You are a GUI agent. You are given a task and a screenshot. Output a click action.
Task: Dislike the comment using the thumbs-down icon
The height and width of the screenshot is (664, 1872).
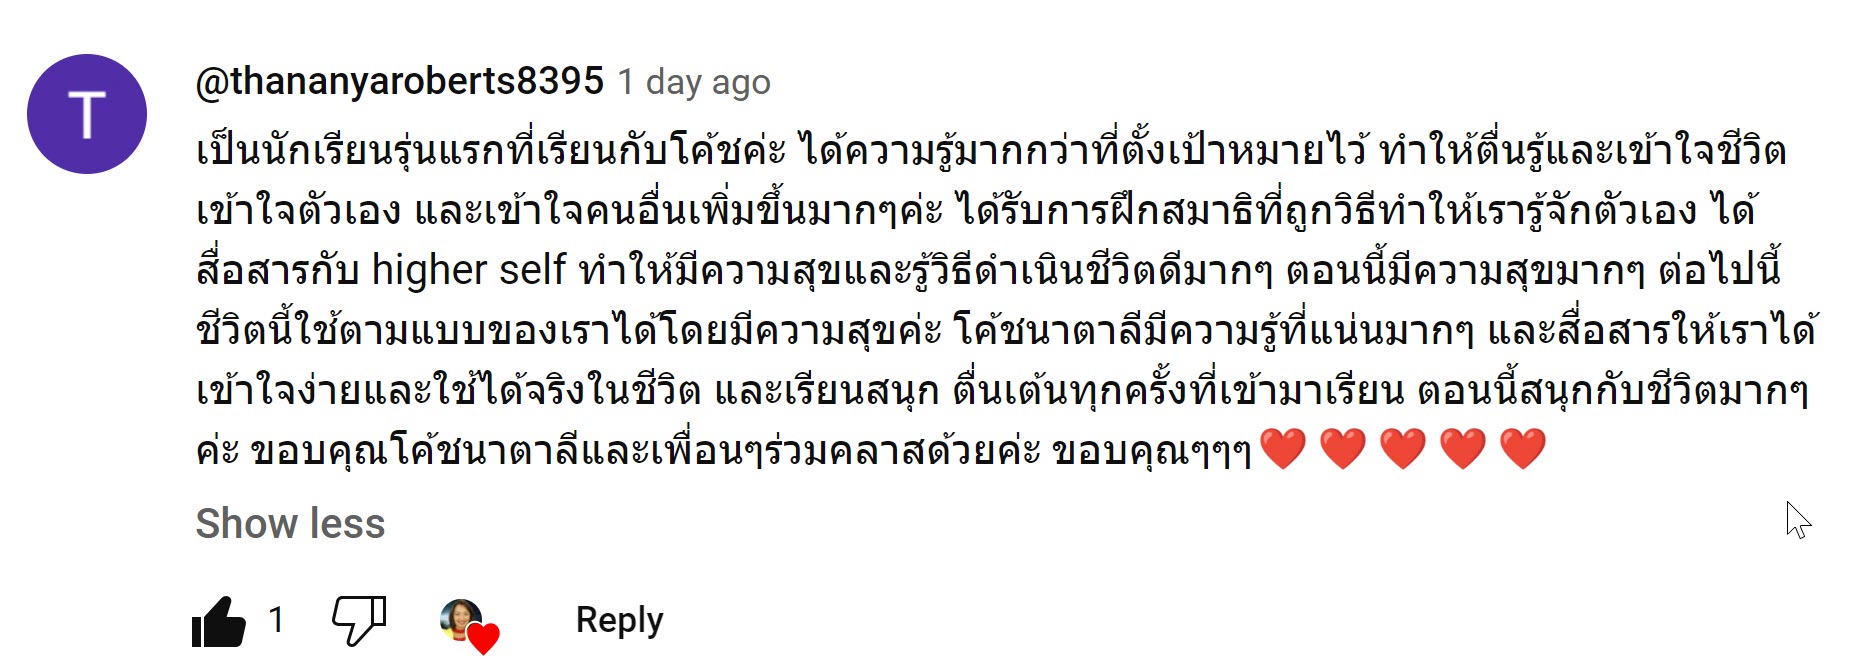(x=358, y=620)
